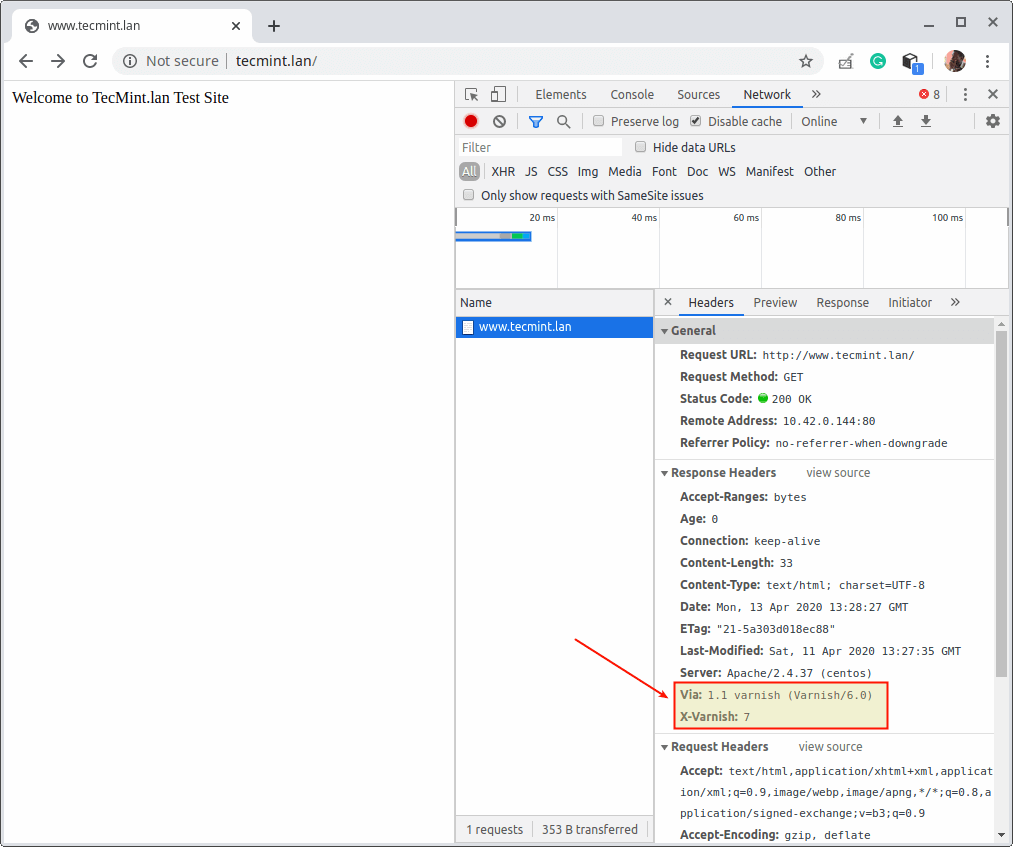Open Chrome three-dot menu
1013x847 pixels.
(x=987, y=61)
